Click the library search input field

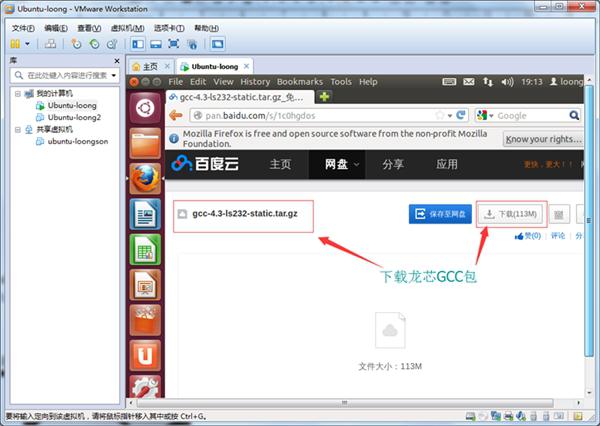(x=67, y=75)
